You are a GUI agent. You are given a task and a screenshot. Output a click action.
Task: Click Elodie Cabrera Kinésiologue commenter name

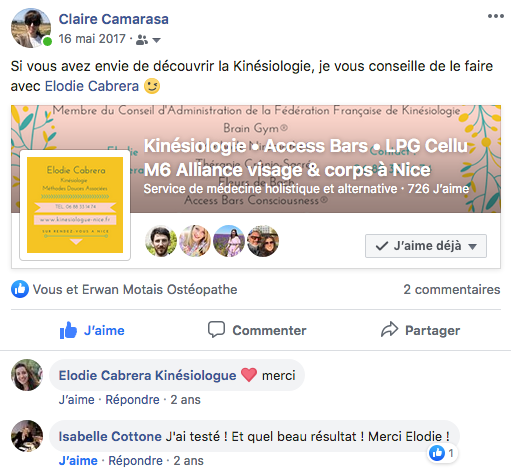coord(147,375)
